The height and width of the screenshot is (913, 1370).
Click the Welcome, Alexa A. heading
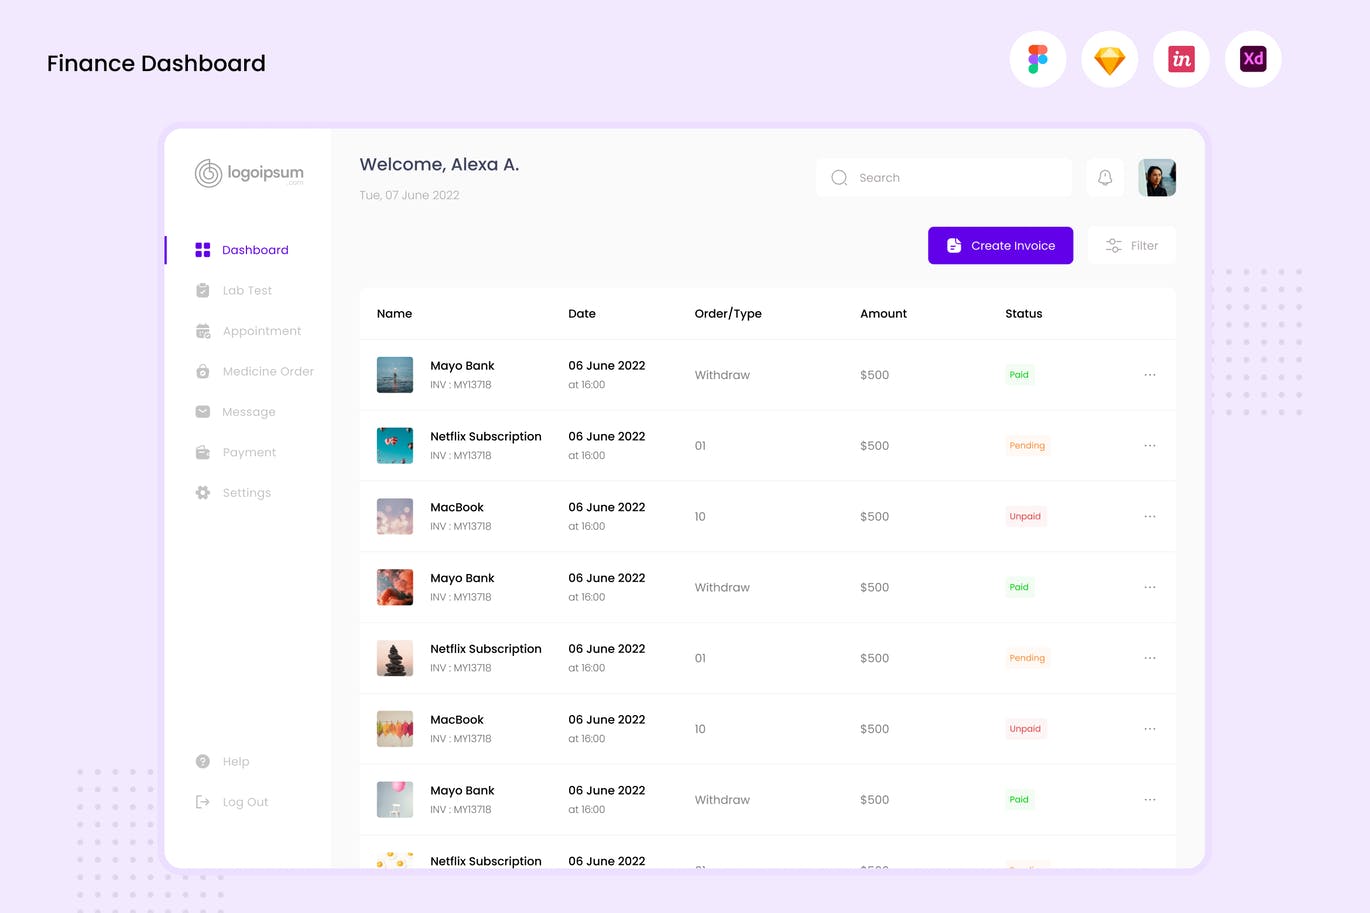439,165
